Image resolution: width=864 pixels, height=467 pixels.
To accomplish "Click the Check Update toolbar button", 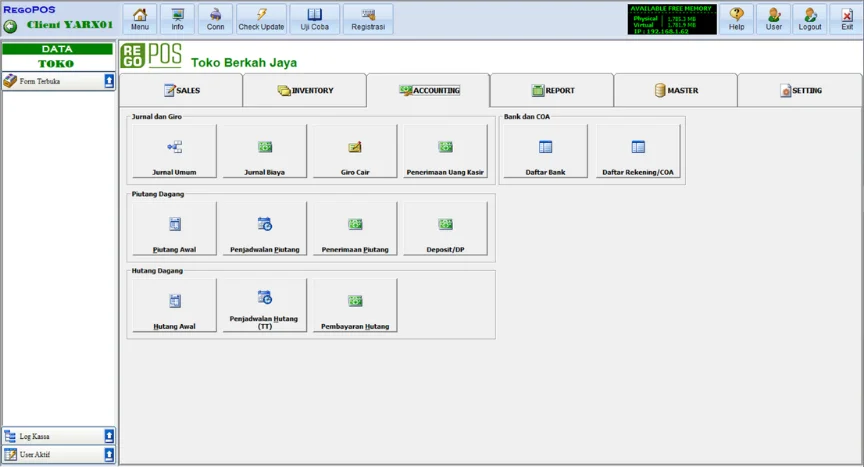I will coord(262,19).
